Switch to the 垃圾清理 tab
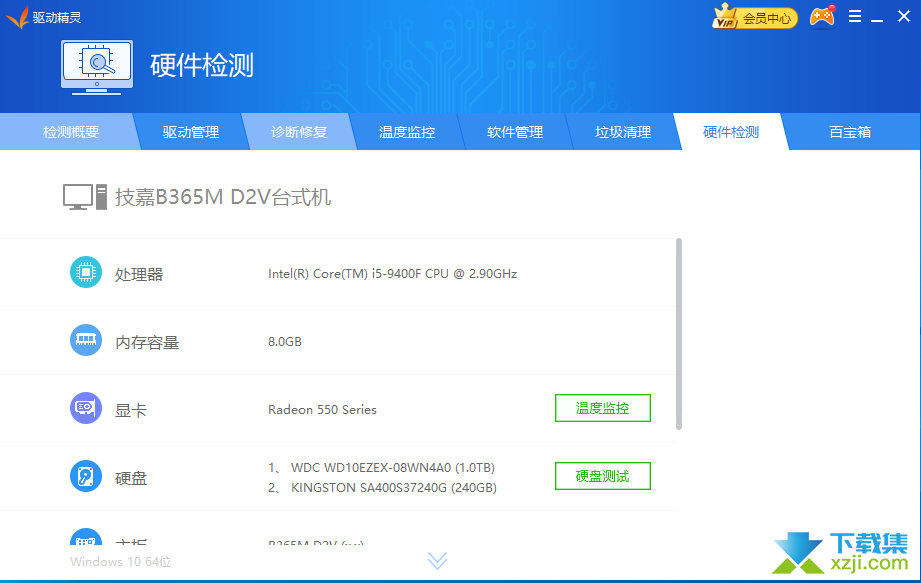Screen dimensions: 921x583 click(623, 132)
